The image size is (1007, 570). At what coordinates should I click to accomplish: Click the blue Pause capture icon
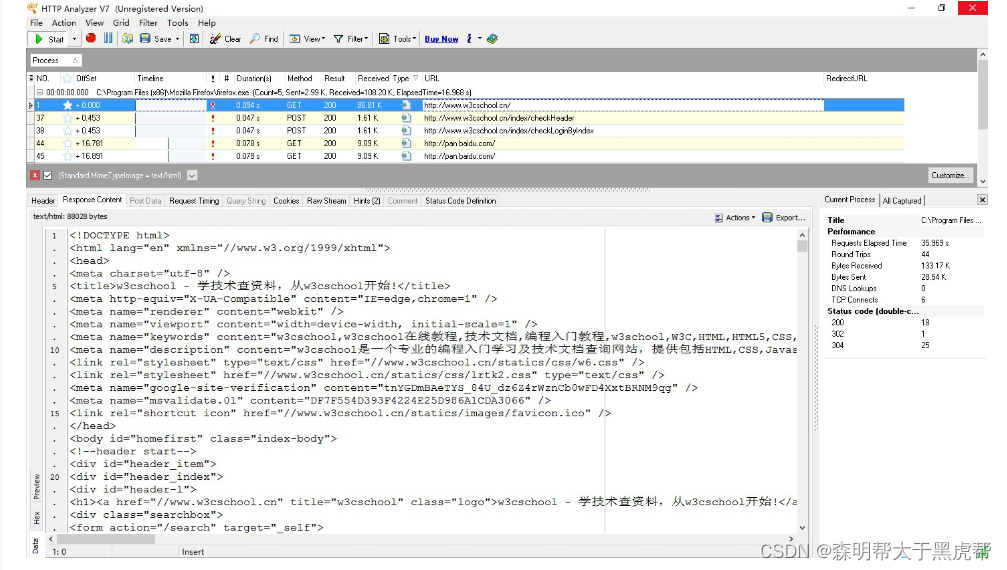[108, 39]
